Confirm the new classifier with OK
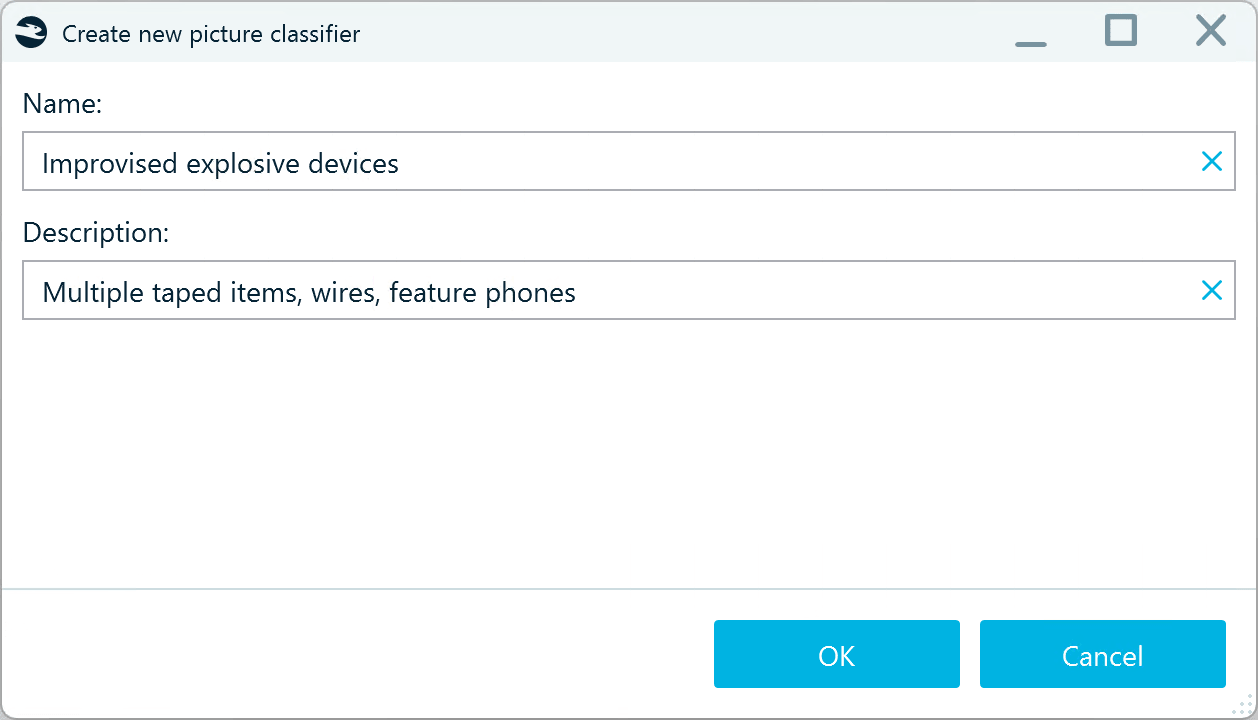The height and width of the screenshot is (720, 1258). [x=836, y=654]
